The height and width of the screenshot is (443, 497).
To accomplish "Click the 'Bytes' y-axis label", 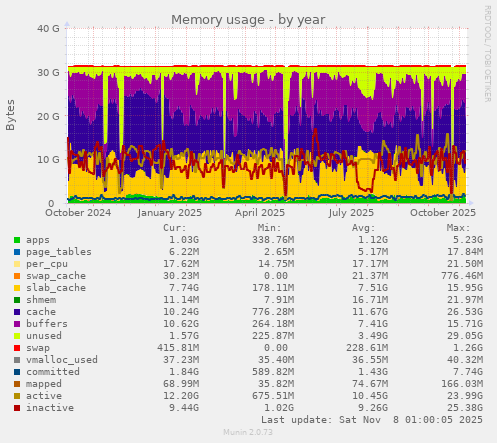I will point(10,115).
